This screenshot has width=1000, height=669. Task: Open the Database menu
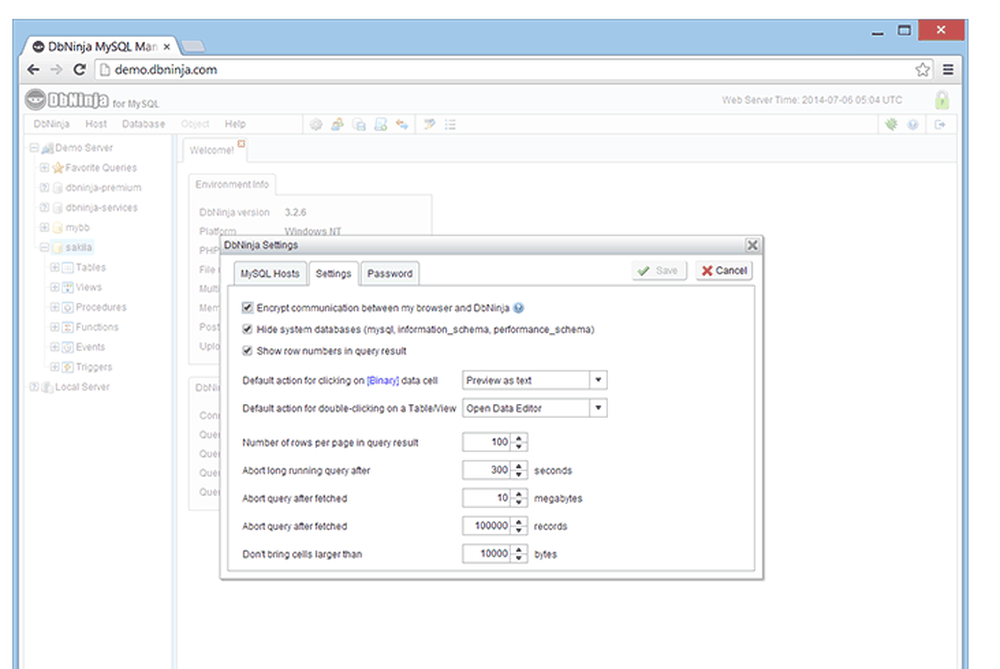[x=143, y=124]
